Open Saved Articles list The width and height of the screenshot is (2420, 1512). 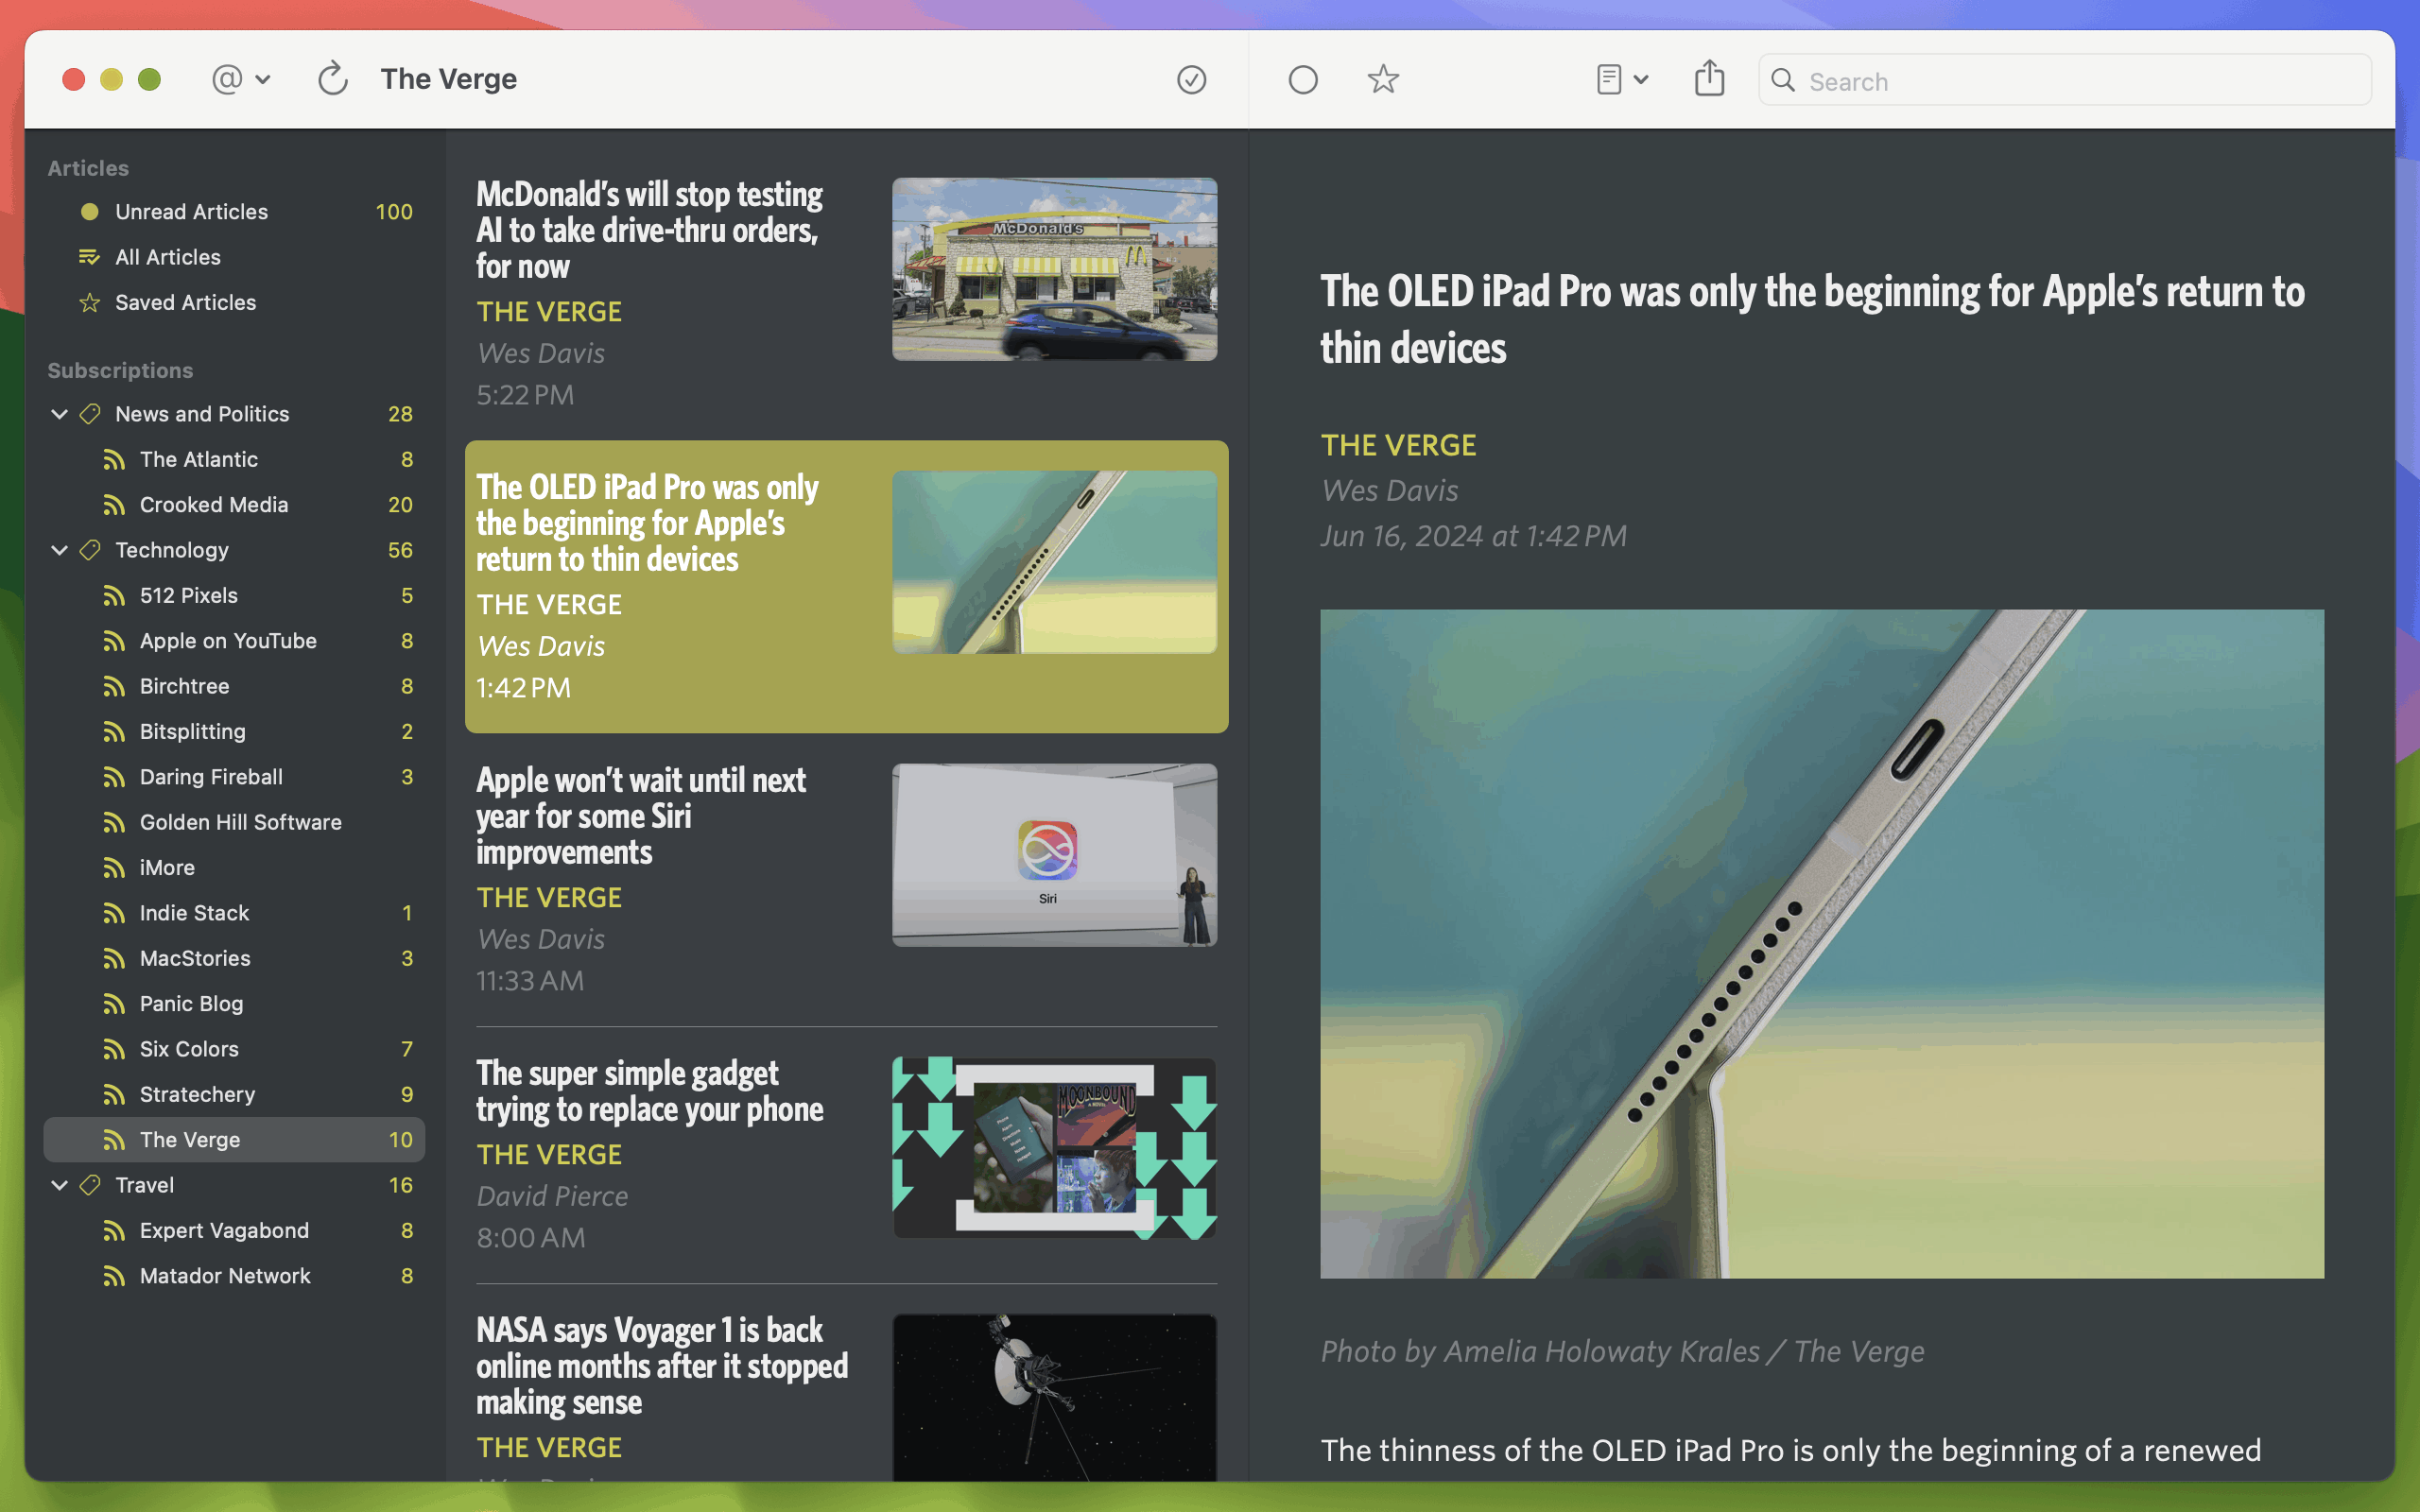[x=235, y=302]
